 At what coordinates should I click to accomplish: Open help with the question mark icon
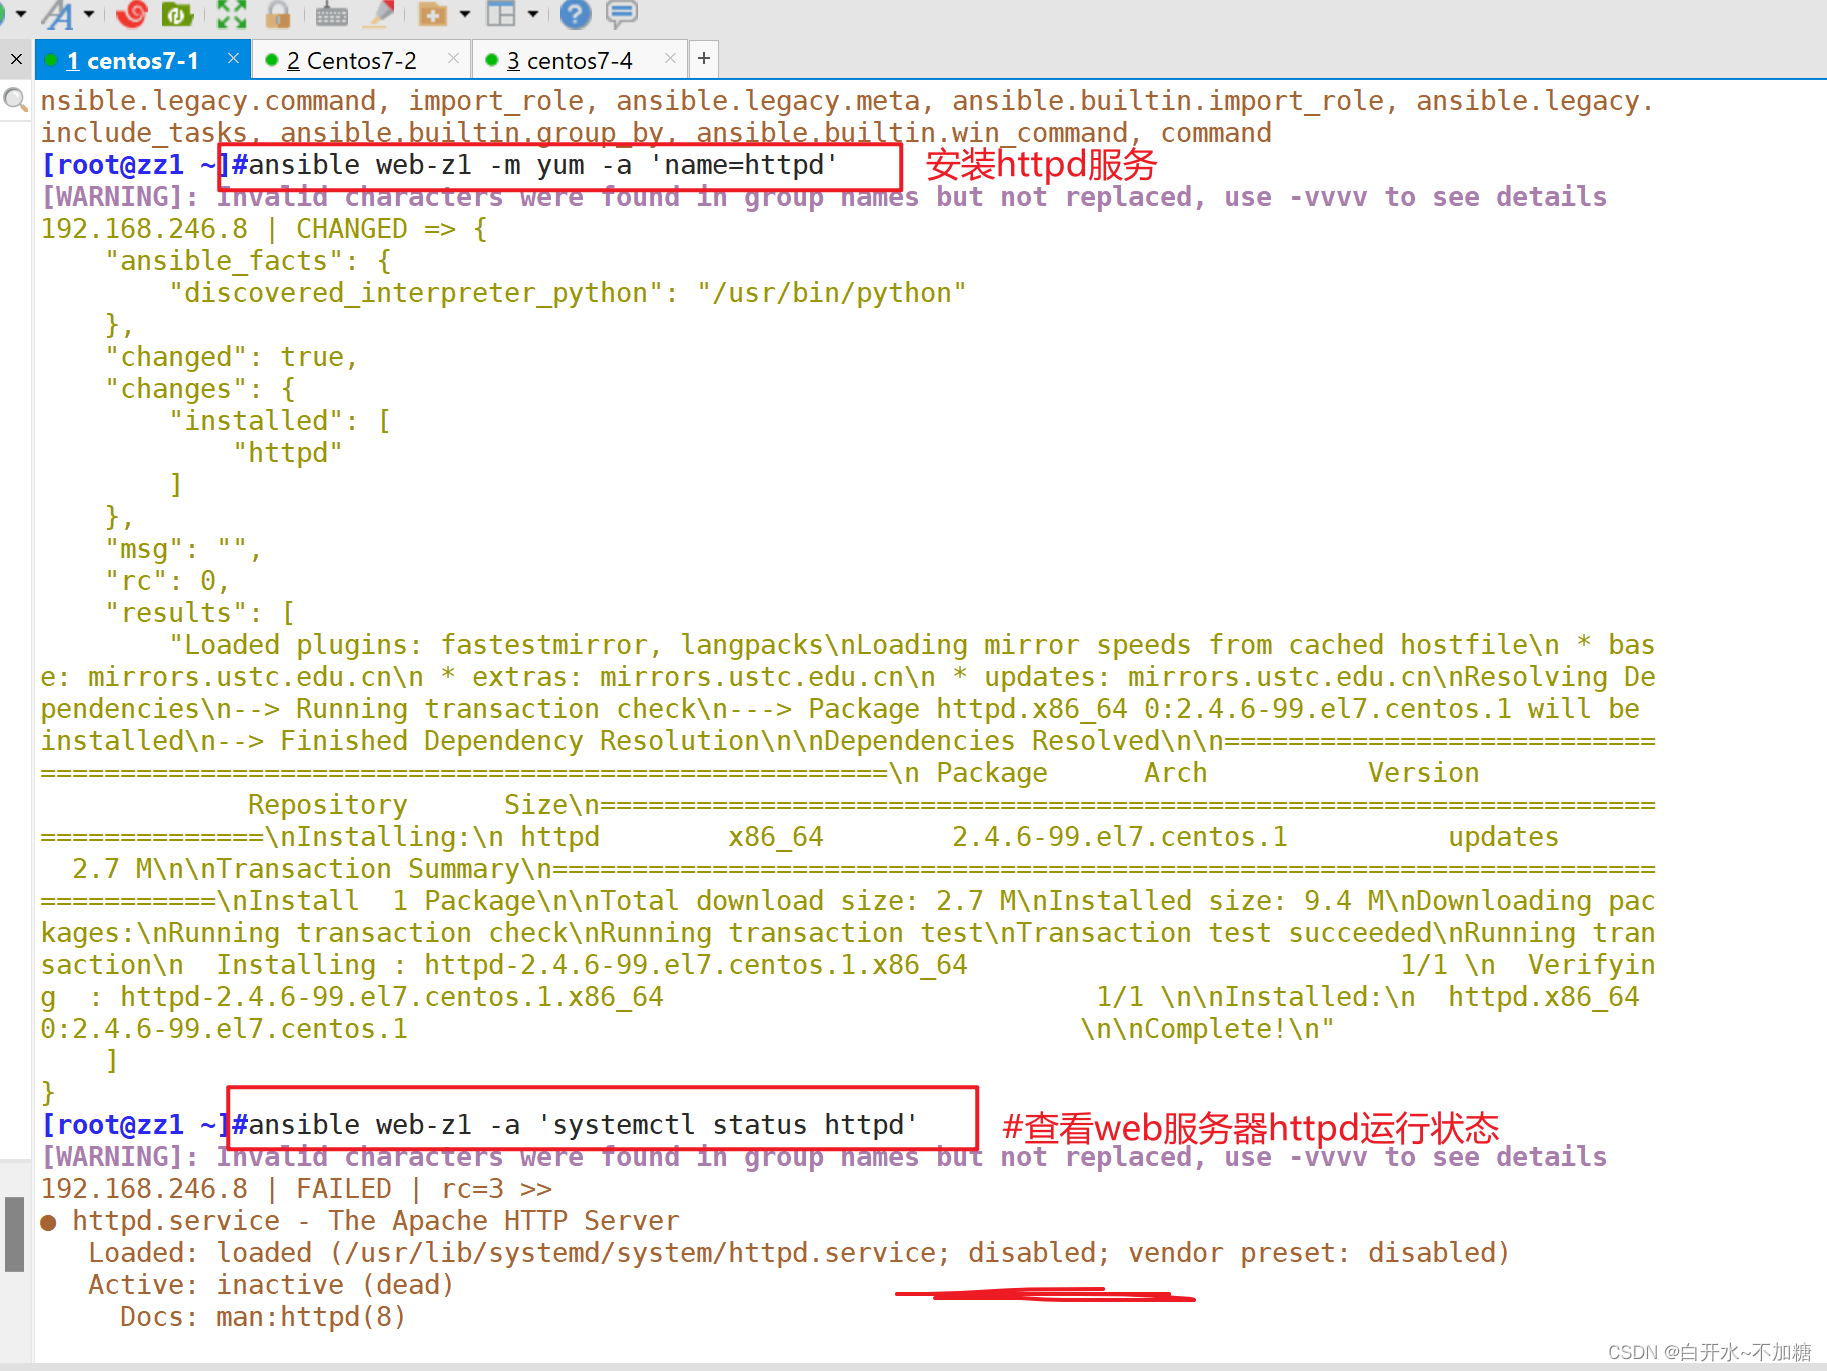pos(575,14)
